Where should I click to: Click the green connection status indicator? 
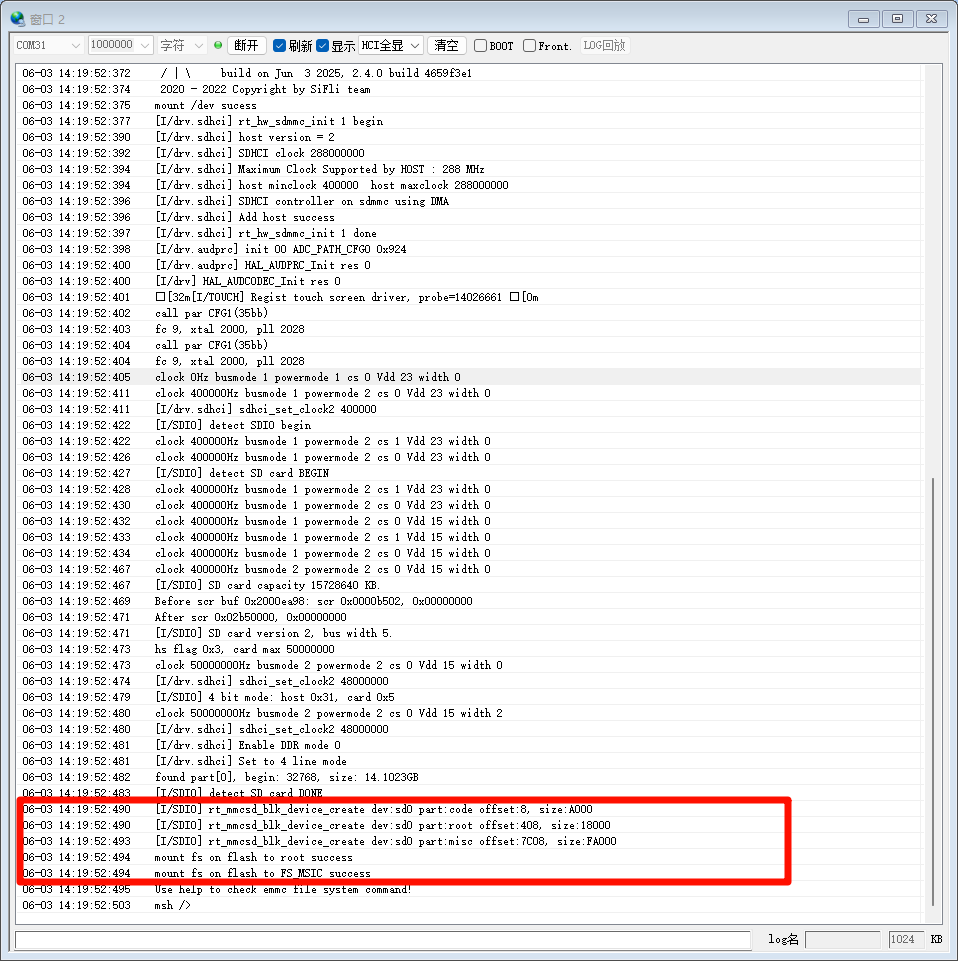click(218, 45)
